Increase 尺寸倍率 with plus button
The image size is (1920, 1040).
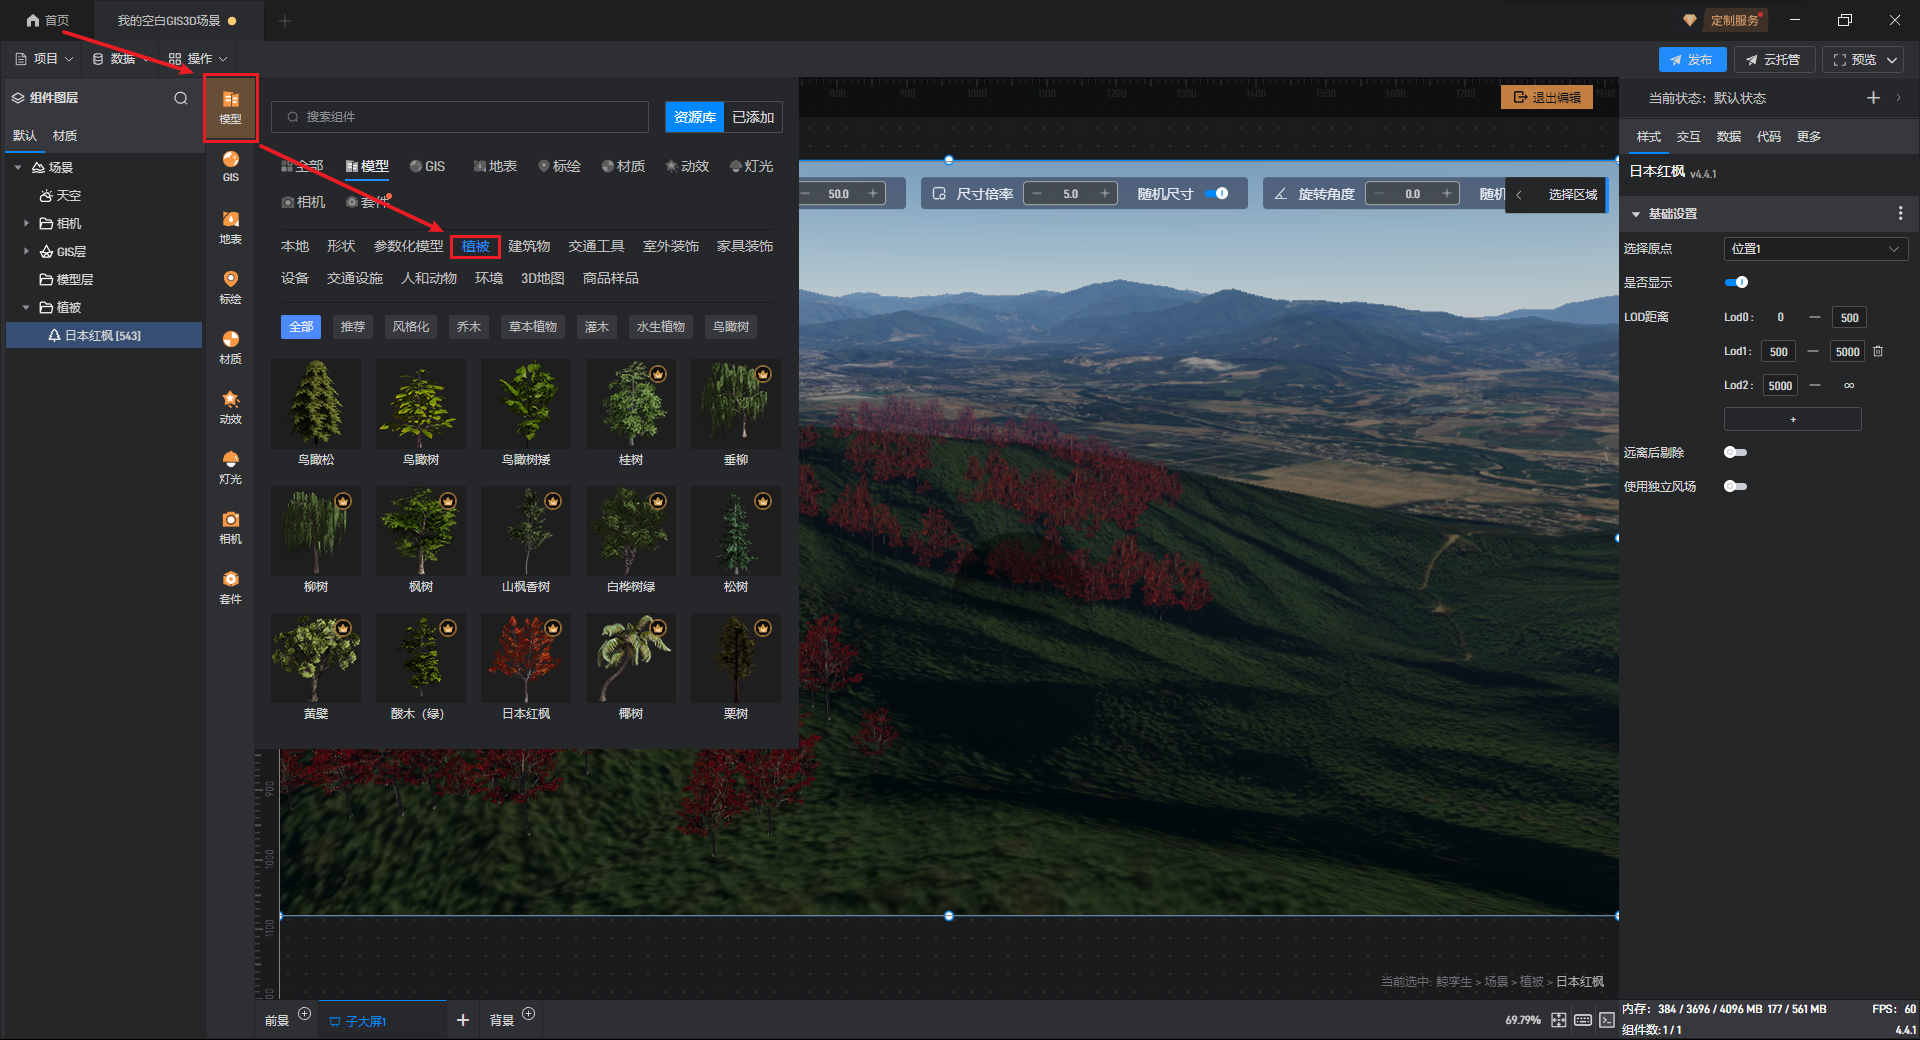click(1105, 193)
